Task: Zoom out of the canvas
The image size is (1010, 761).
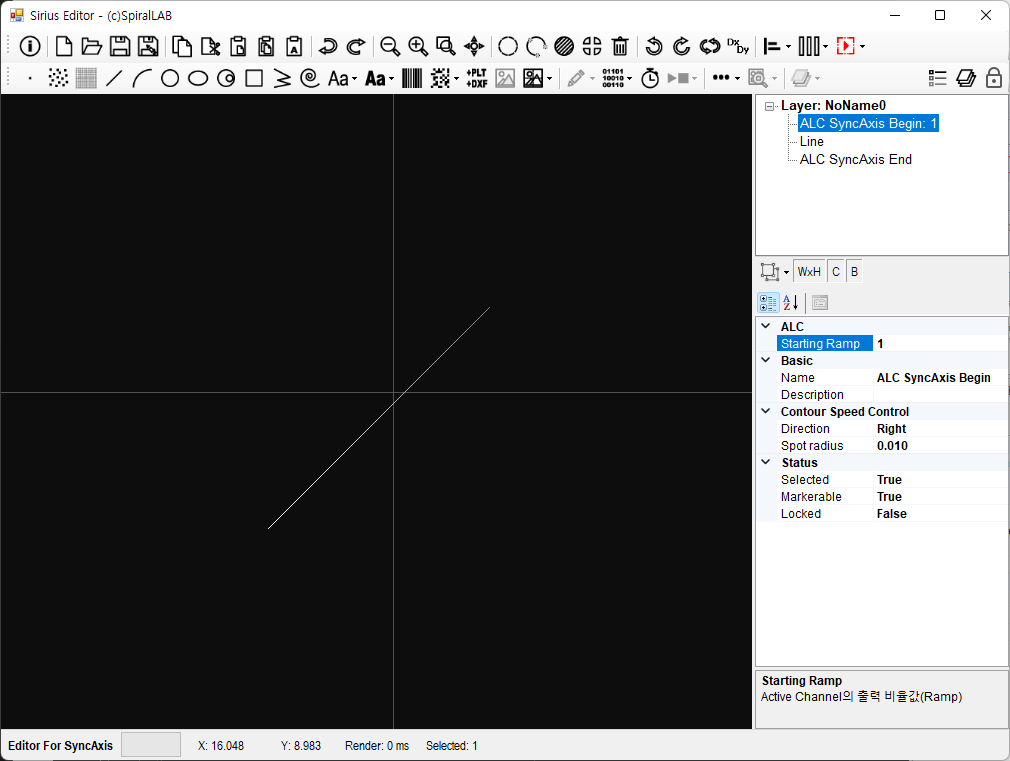Action: tap(390, 46)
